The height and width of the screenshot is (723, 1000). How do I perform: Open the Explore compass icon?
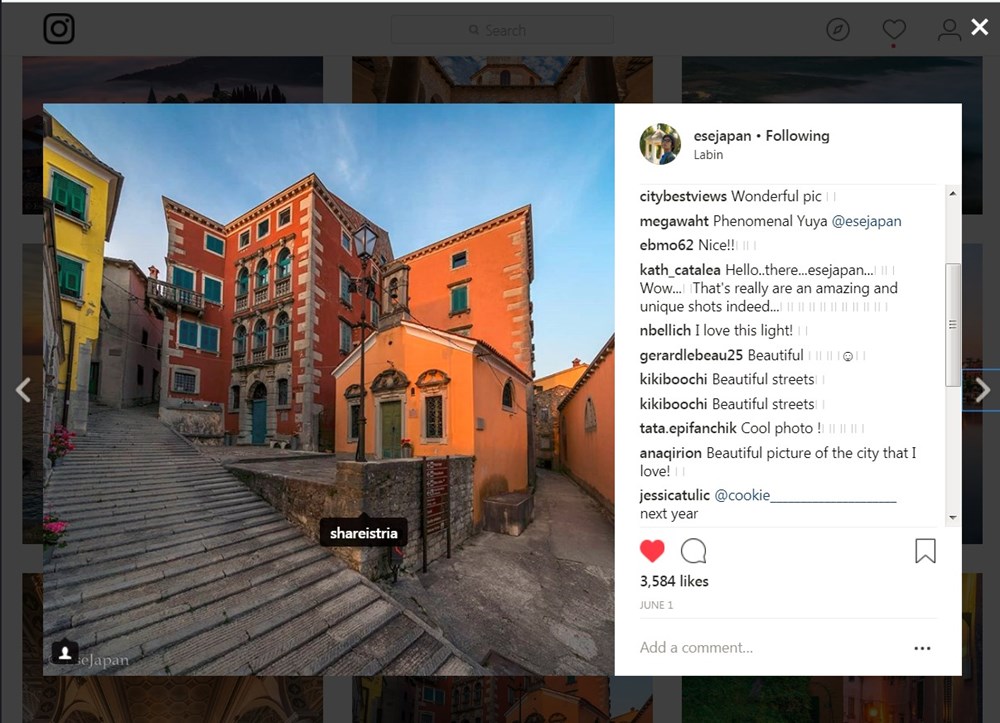click(838, 30)
